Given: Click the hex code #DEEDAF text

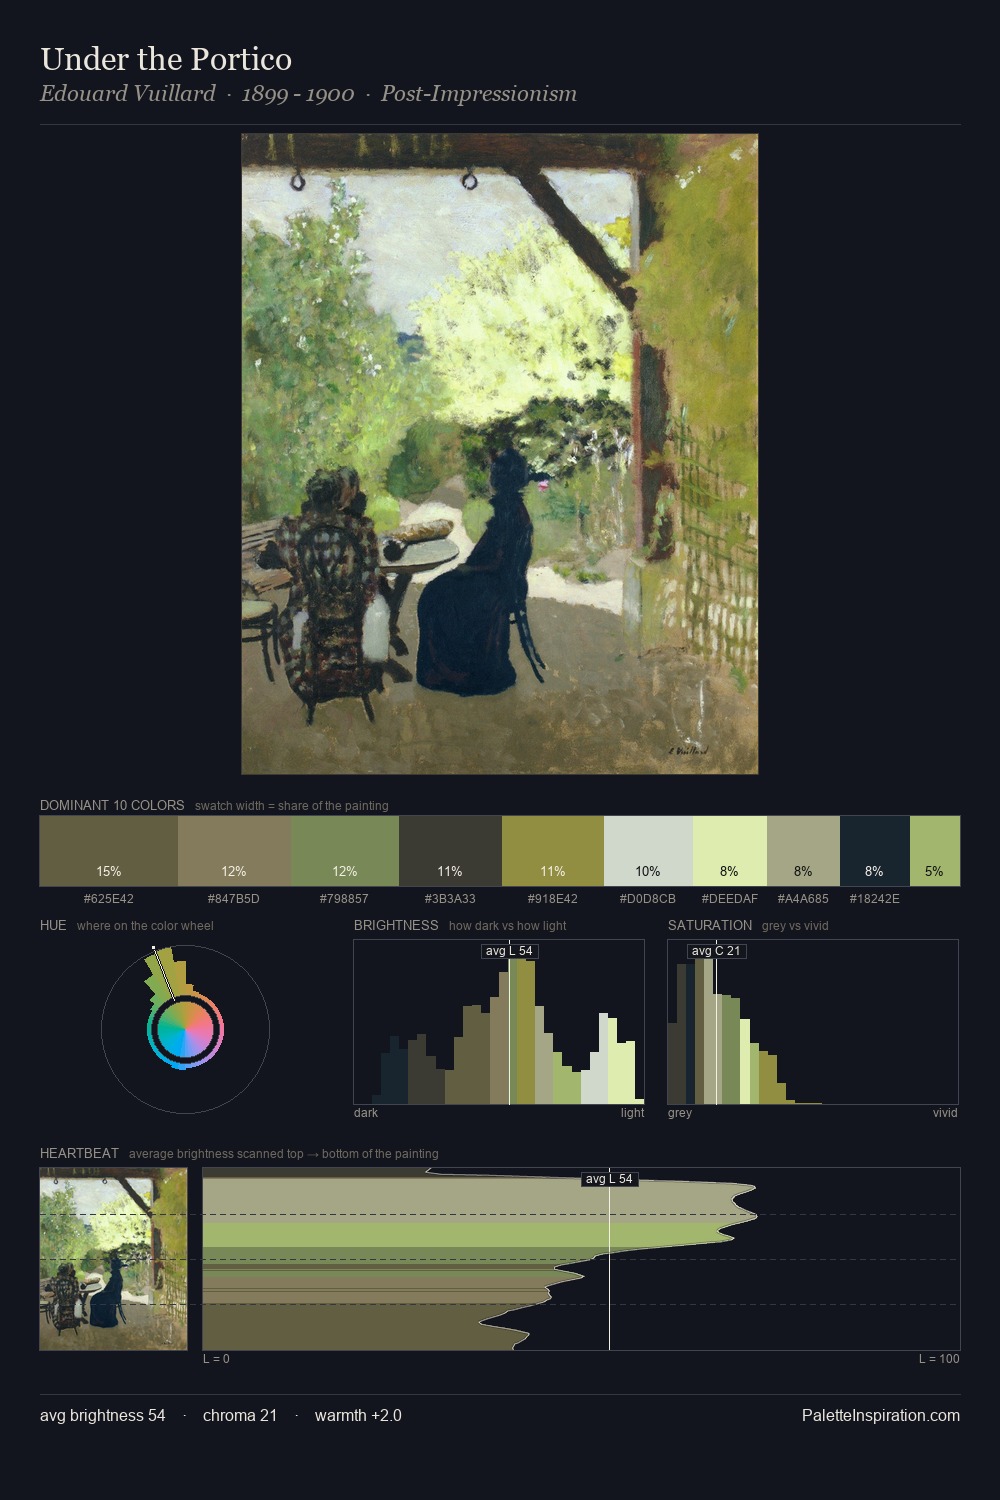Looking at the screenshot, I should point(730,898).
